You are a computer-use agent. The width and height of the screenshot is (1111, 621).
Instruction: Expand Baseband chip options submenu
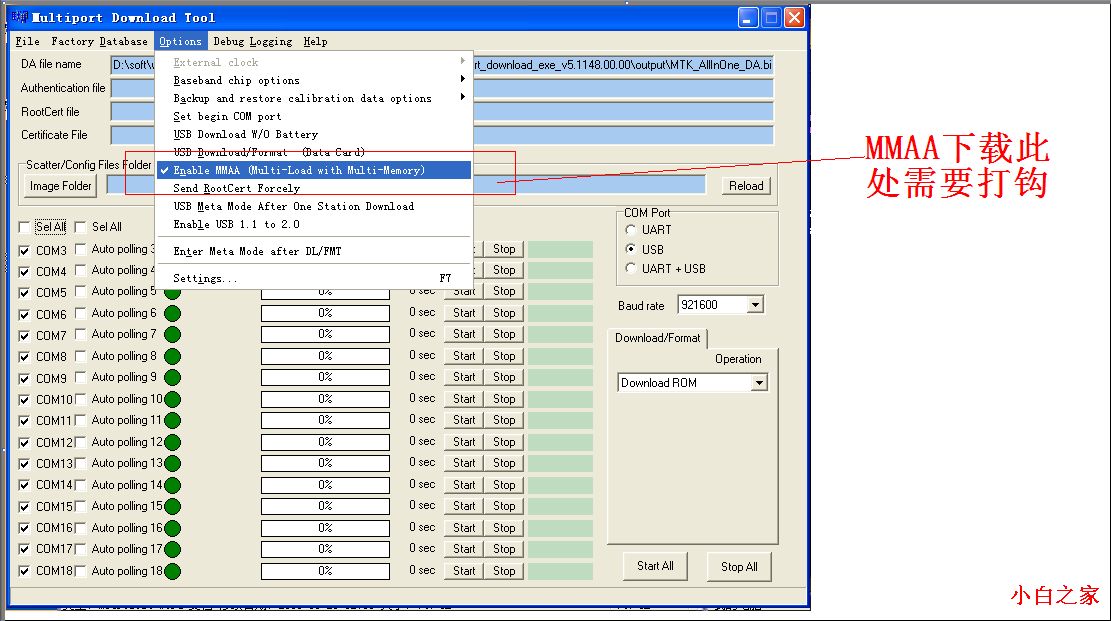point(312,80)
